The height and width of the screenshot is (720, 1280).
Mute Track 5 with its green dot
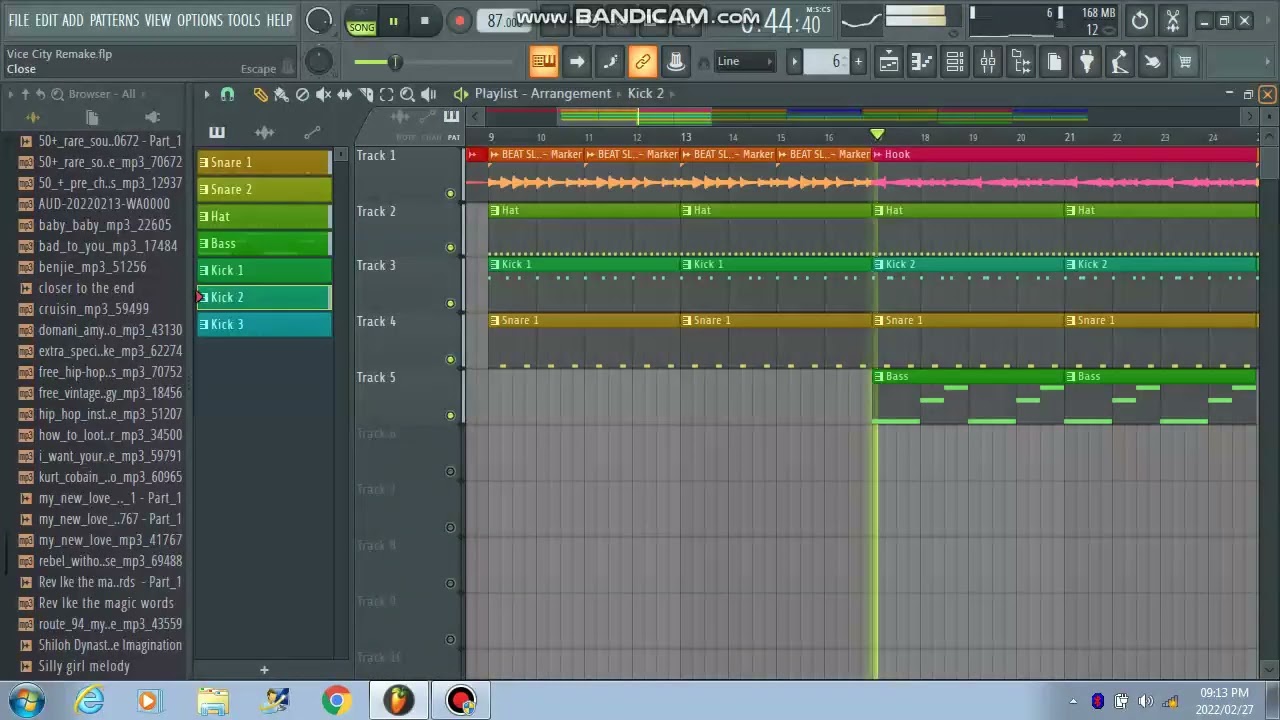[450, 415]
